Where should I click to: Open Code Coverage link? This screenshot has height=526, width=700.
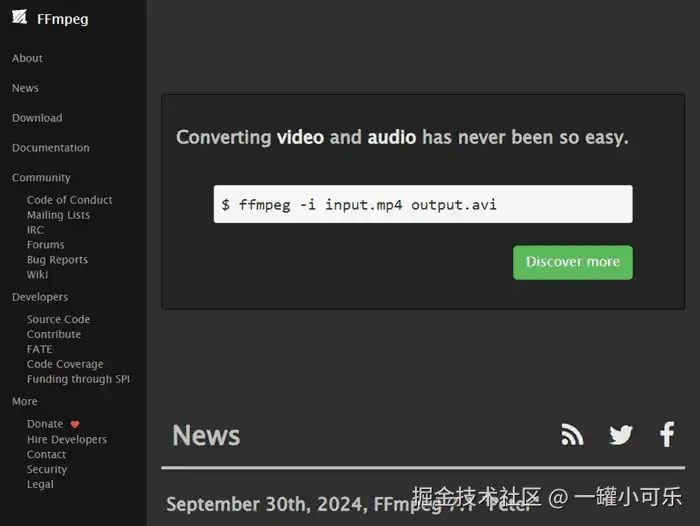[x=65, y=364]
